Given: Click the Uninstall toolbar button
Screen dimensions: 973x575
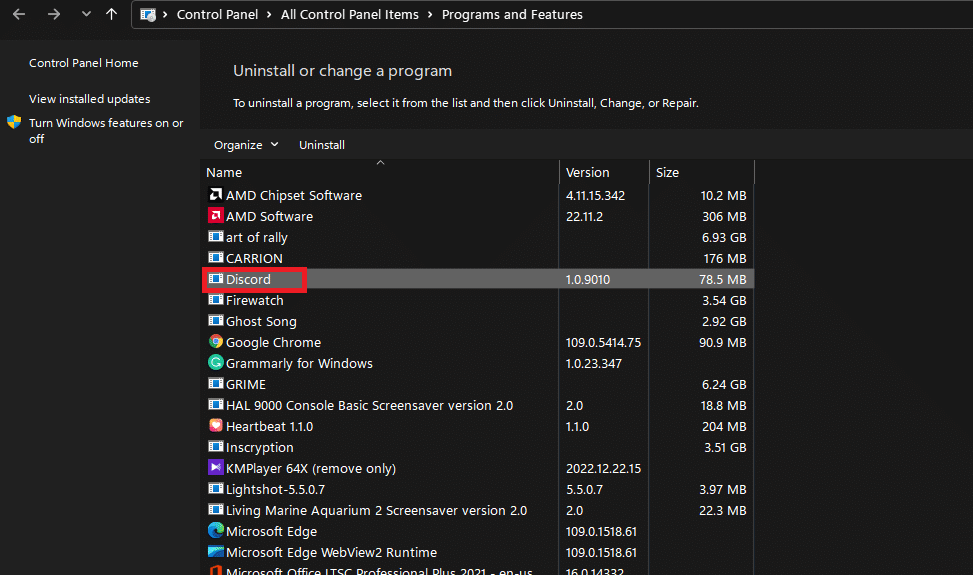Looking at the screenshot, I should click(321, 145).
